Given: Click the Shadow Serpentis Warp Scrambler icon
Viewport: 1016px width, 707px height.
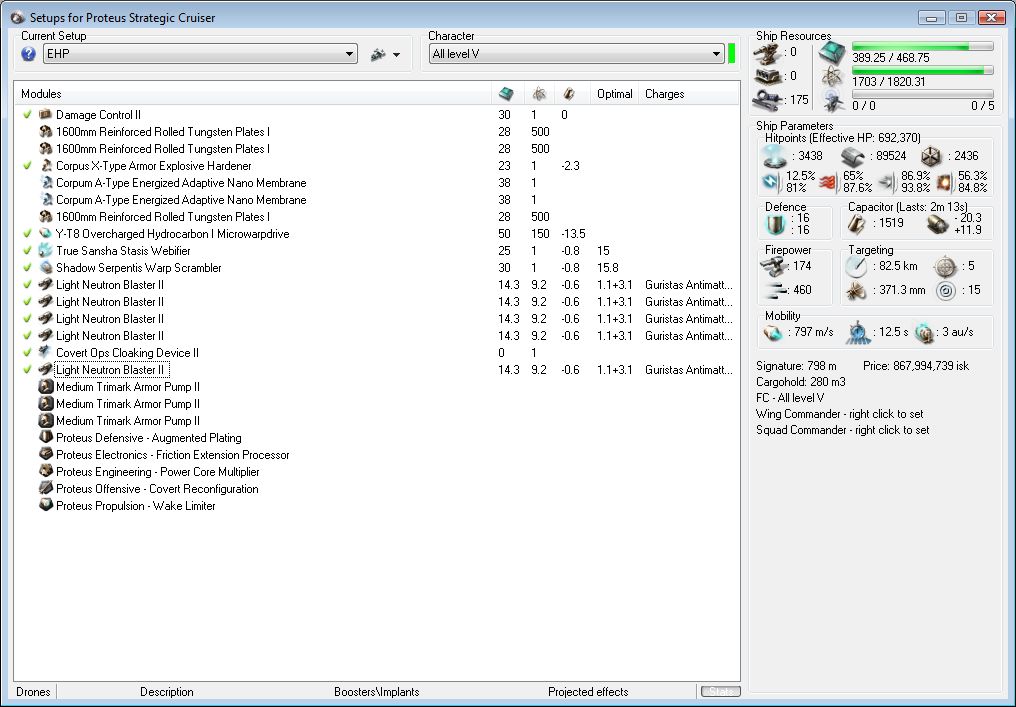Looking at the screenshot, I should (45, 268).
